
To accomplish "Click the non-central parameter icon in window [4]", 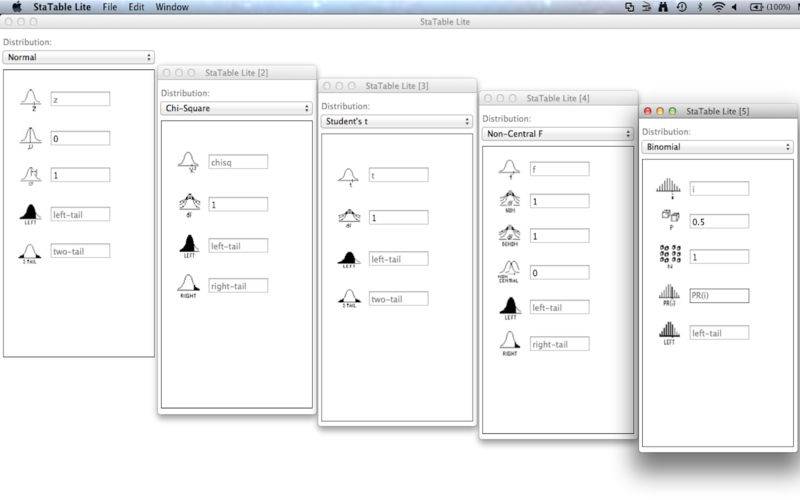I will pyautogui.click(x=509, y=271).
